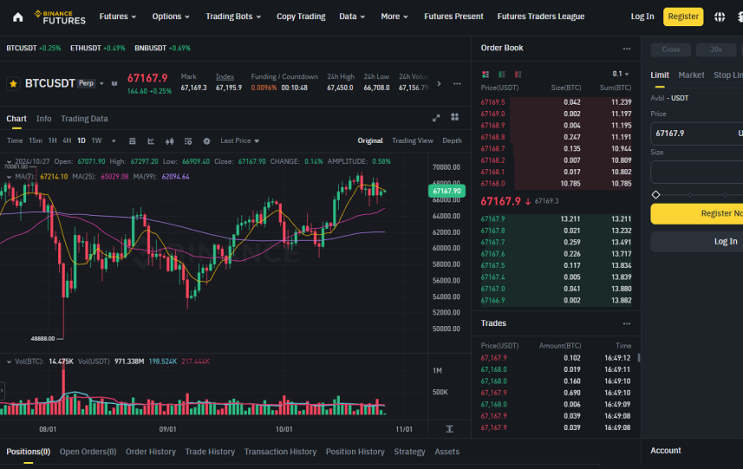The height and width of the screenshot is (469, 743).
Task: Show bids-only order book view
Action: 501,74
